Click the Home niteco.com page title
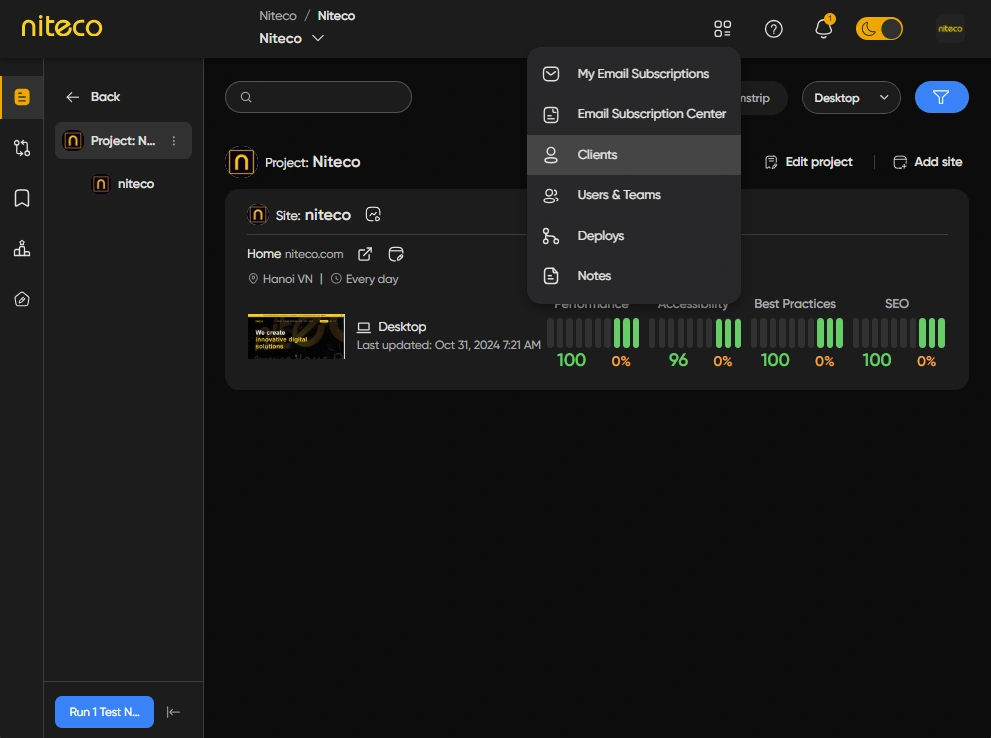 pyautogui.click(x=295, y=254)
